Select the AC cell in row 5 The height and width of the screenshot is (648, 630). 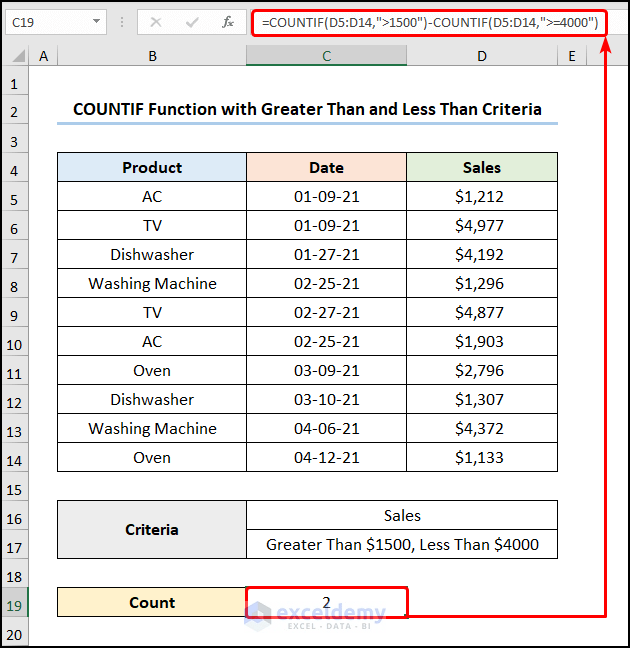point(152,196)
